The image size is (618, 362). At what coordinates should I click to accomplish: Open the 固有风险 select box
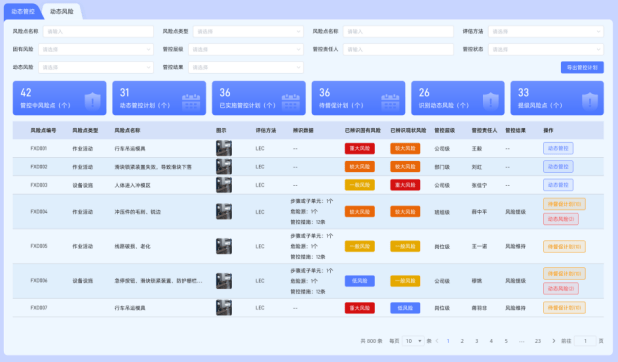point(96,49)
